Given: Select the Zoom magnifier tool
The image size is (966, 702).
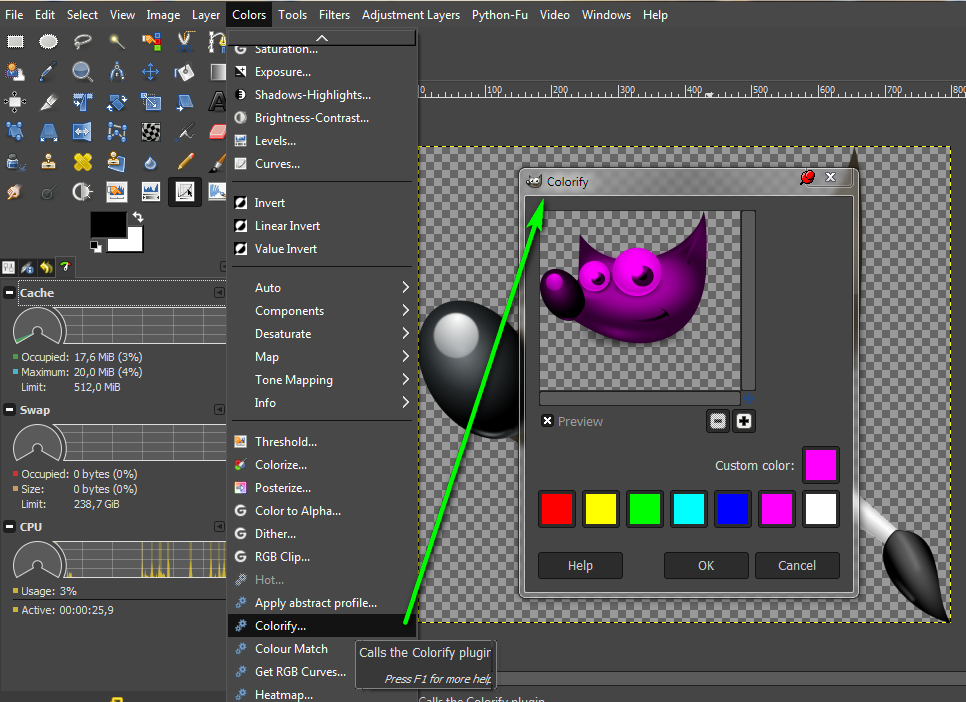Looking at the screenshot, I should pos(83,71).
